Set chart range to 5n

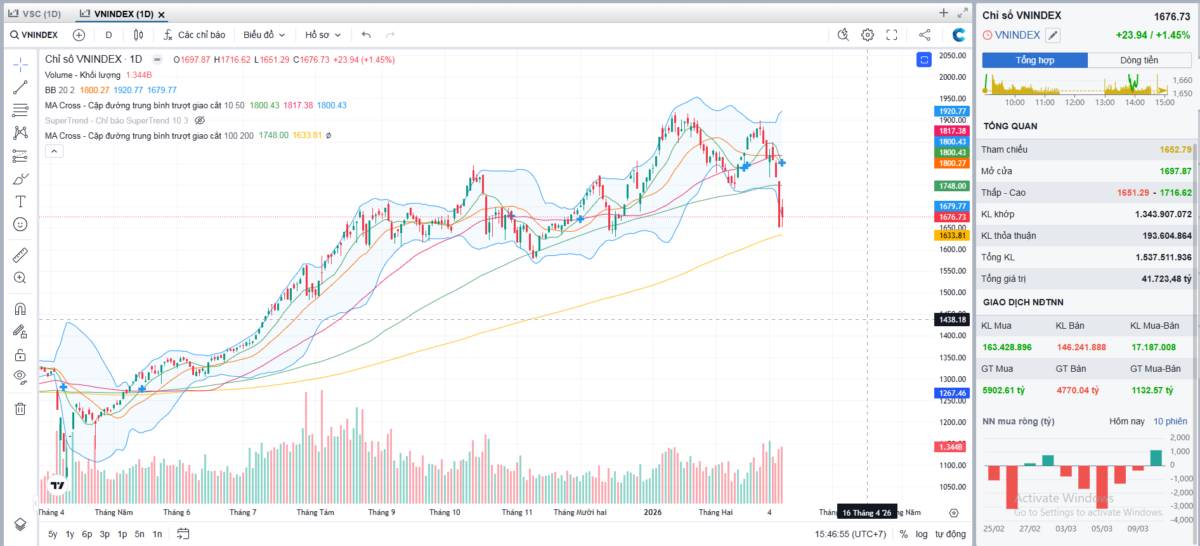coord(139,534)
